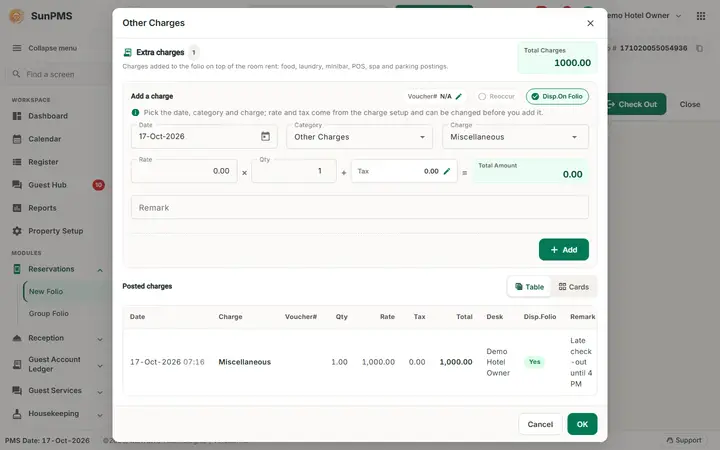Close the Other Charges dialog
The image size is (720, 450).
click(x=591, y=23)
